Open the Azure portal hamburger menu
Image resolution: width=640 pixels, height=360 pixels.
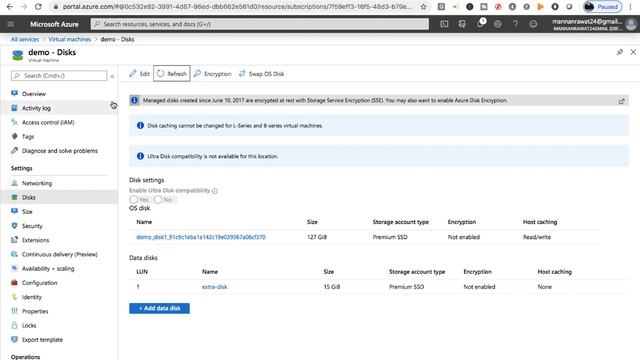(11, 24)
